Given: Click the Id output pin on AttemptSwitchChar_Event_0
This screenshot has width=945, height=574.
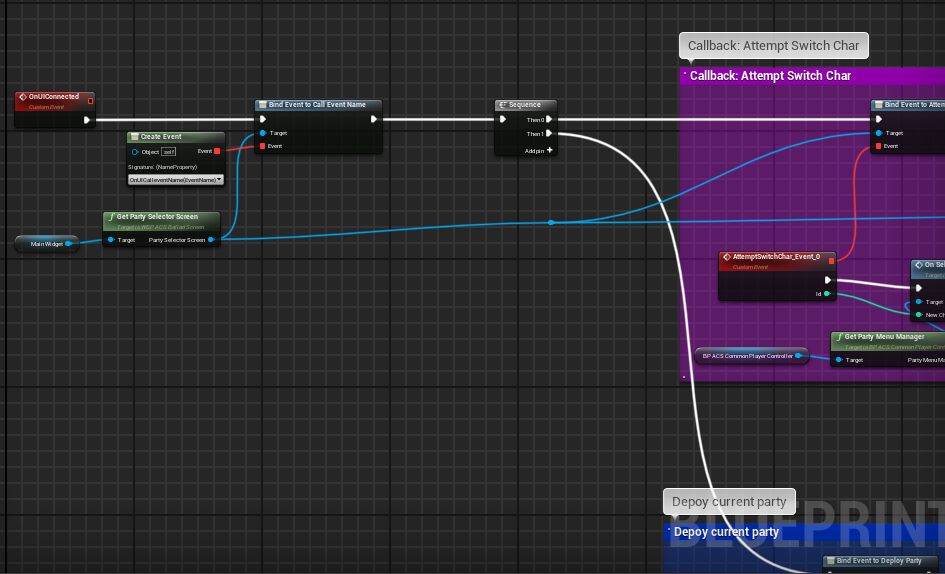Looking at the screenshot, I should pyautogui.click(x=827, y=294).
